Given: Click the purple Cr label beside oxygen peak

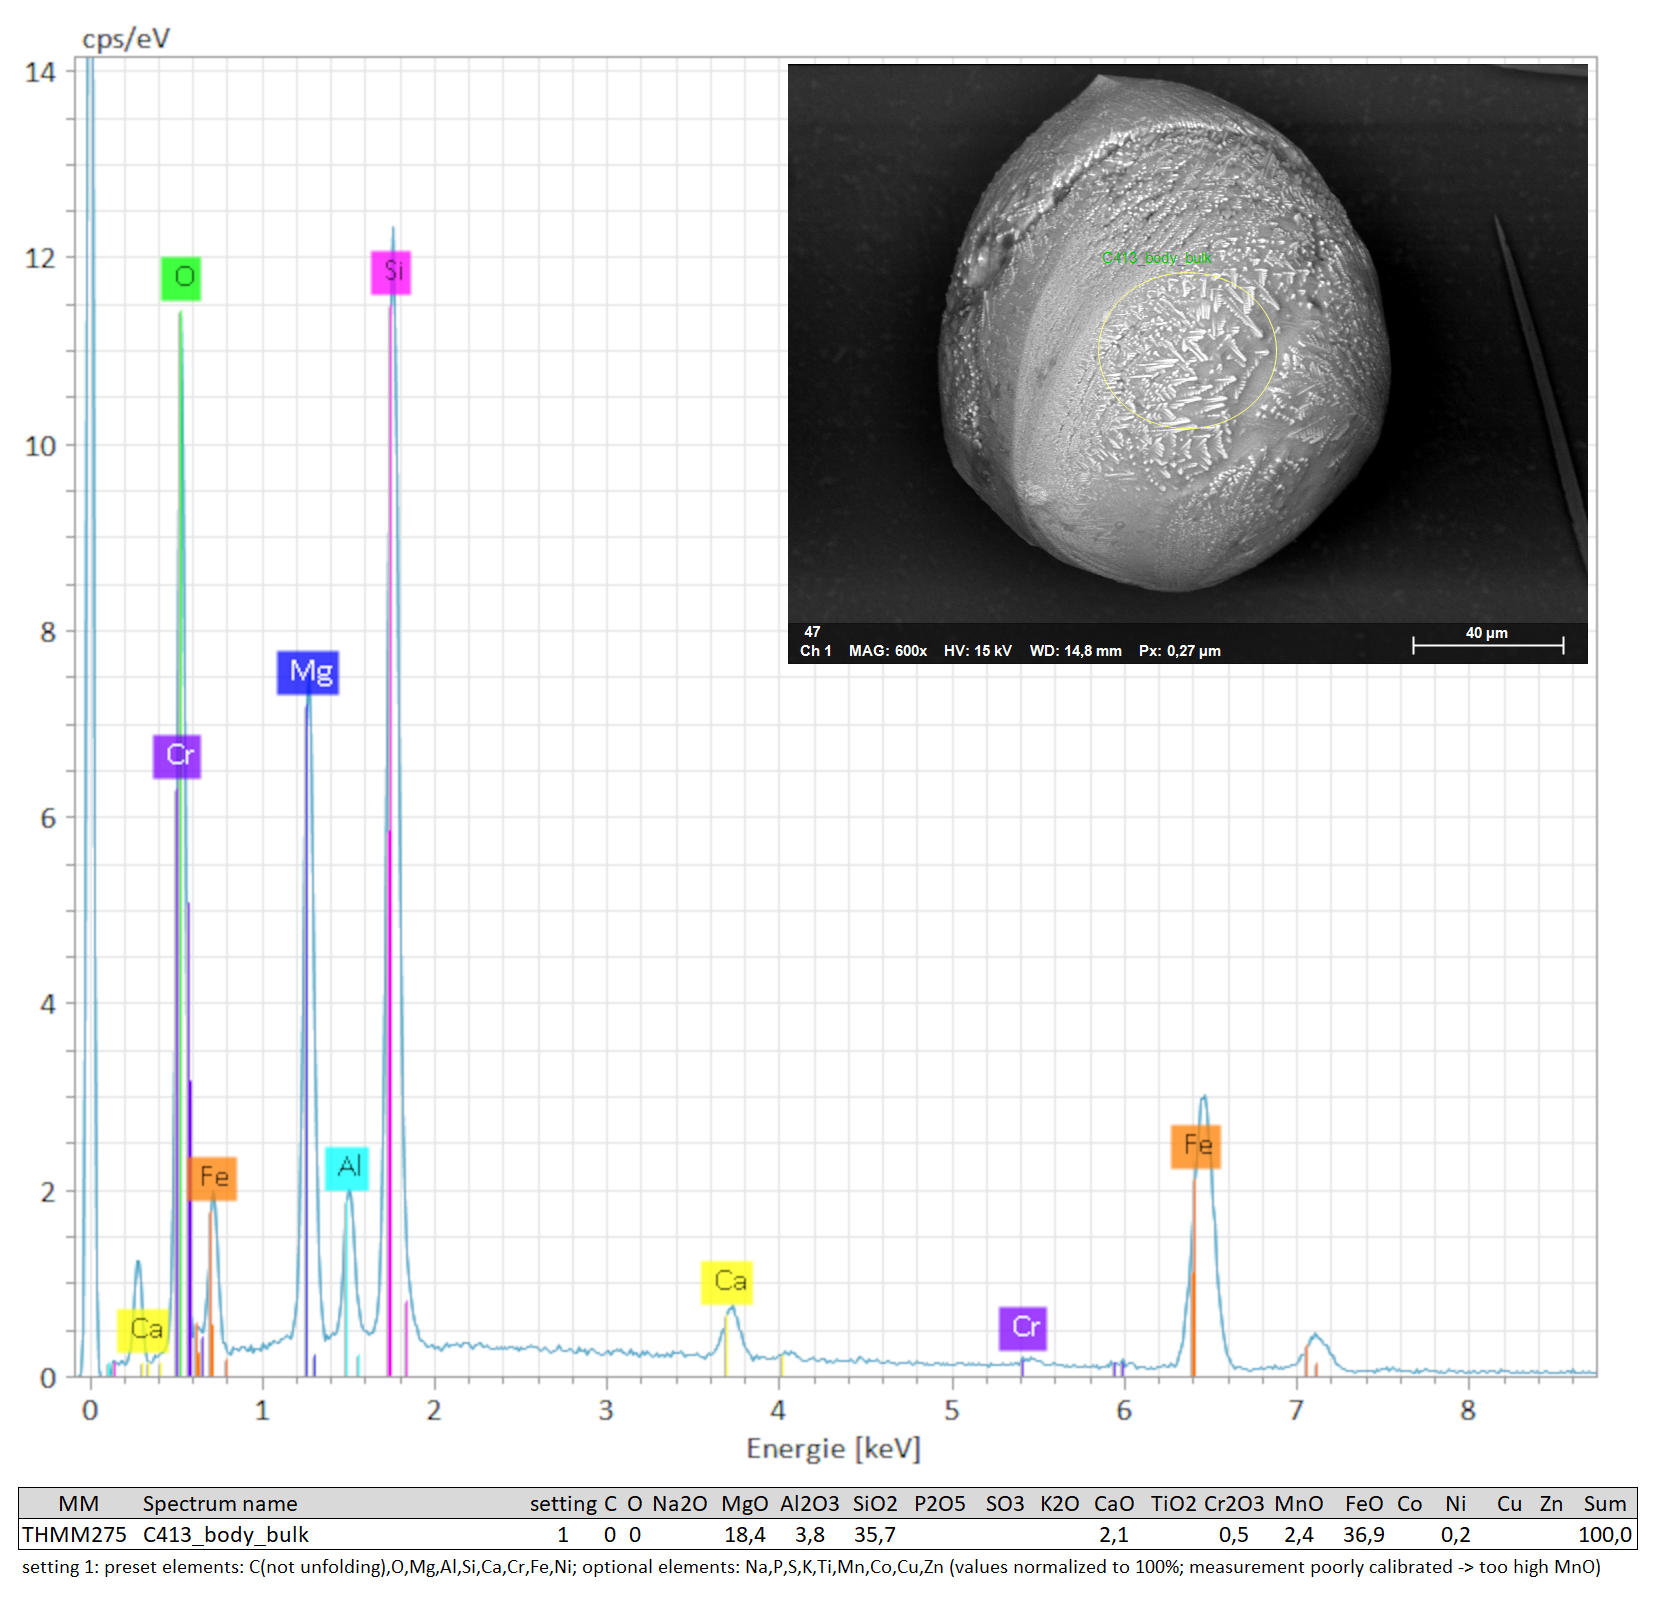Looking at the screenshot, I should 177,756.
